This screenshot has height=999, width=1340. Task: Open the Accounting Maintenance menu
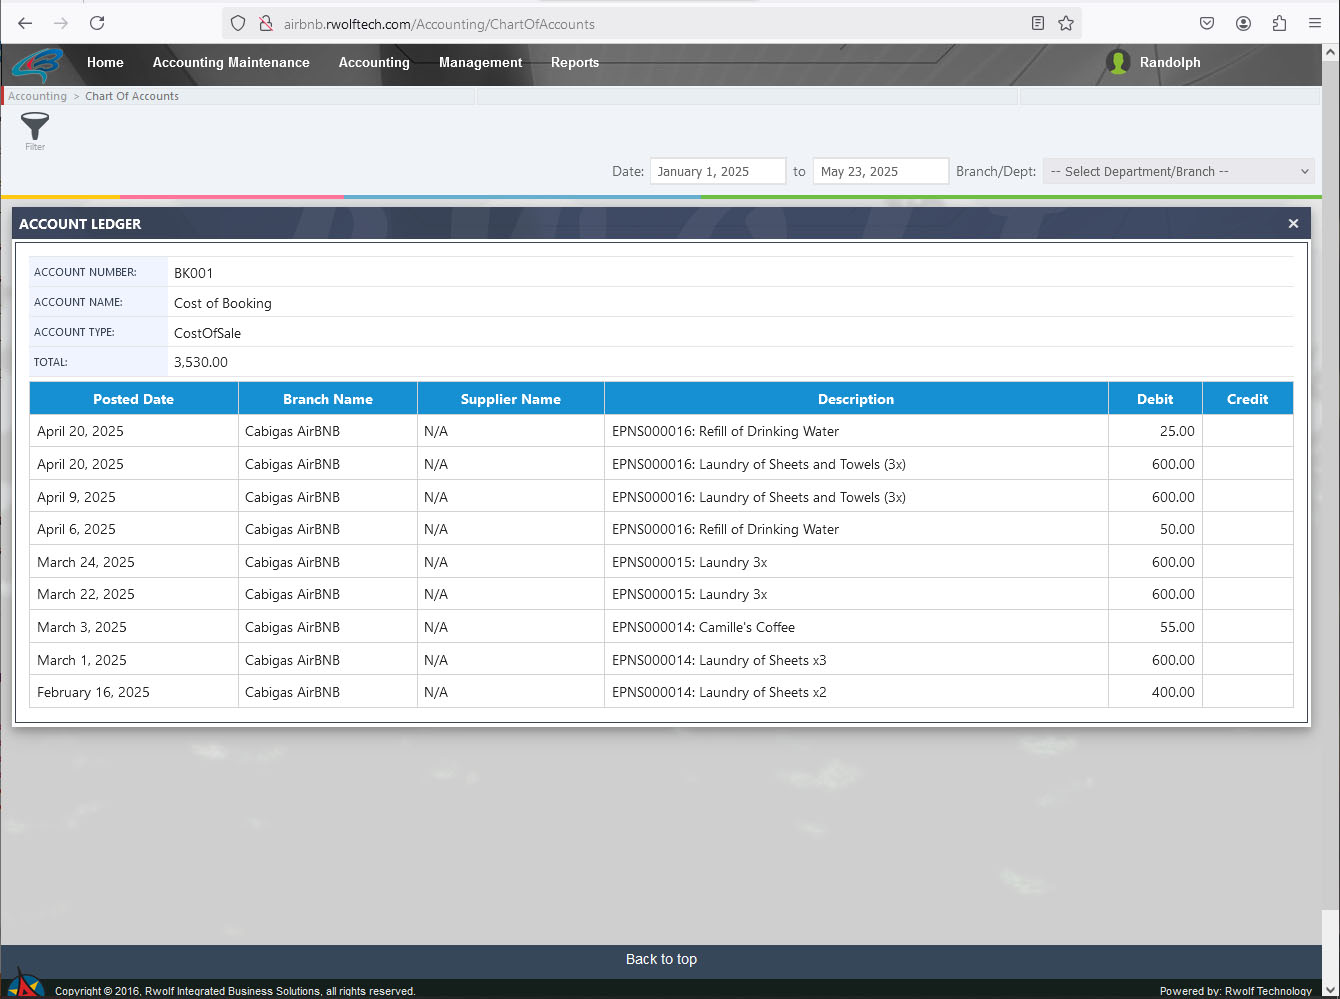click(x=231, y=62)
